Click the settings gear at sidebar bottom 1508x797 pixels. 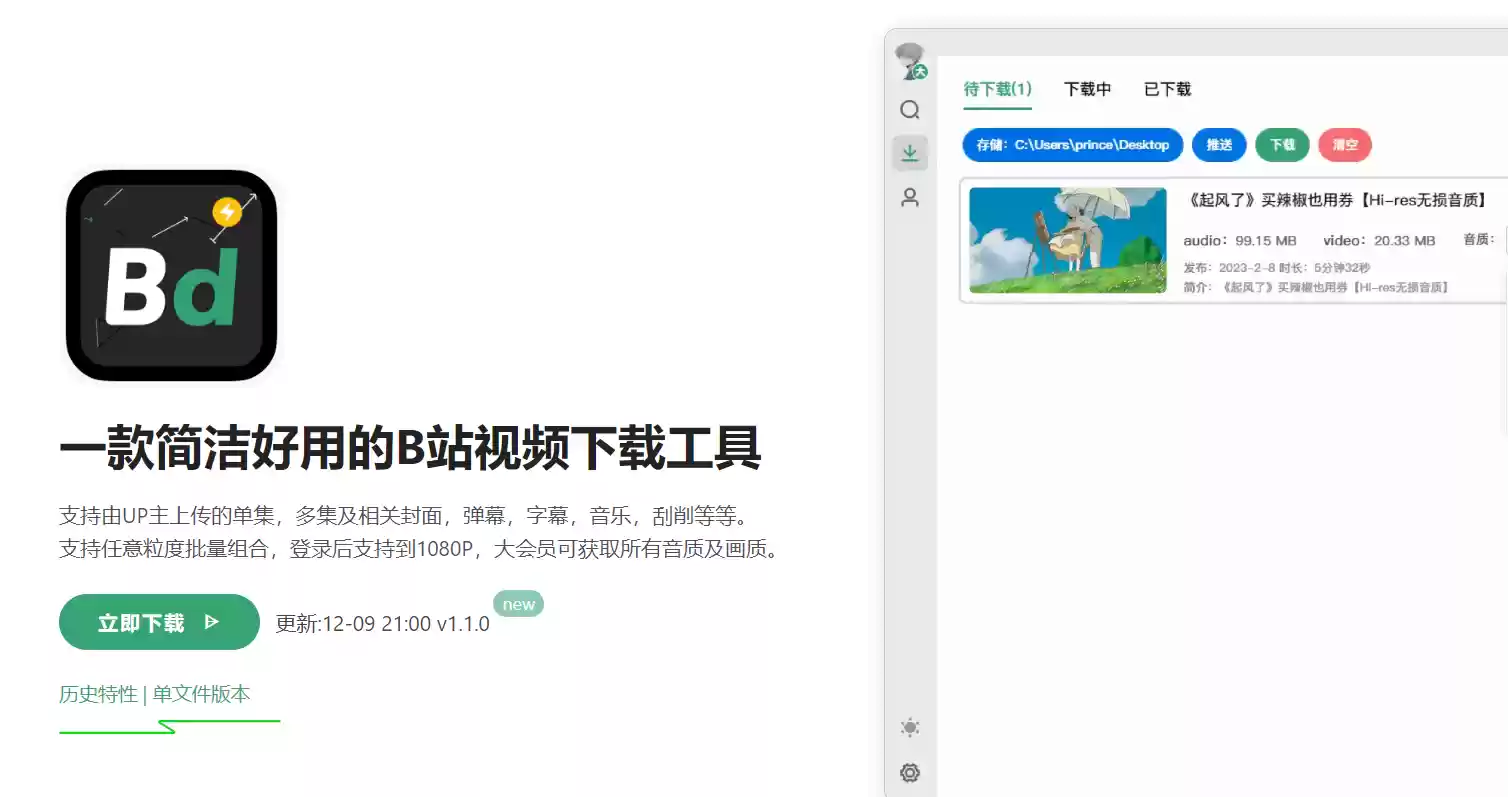910,772
